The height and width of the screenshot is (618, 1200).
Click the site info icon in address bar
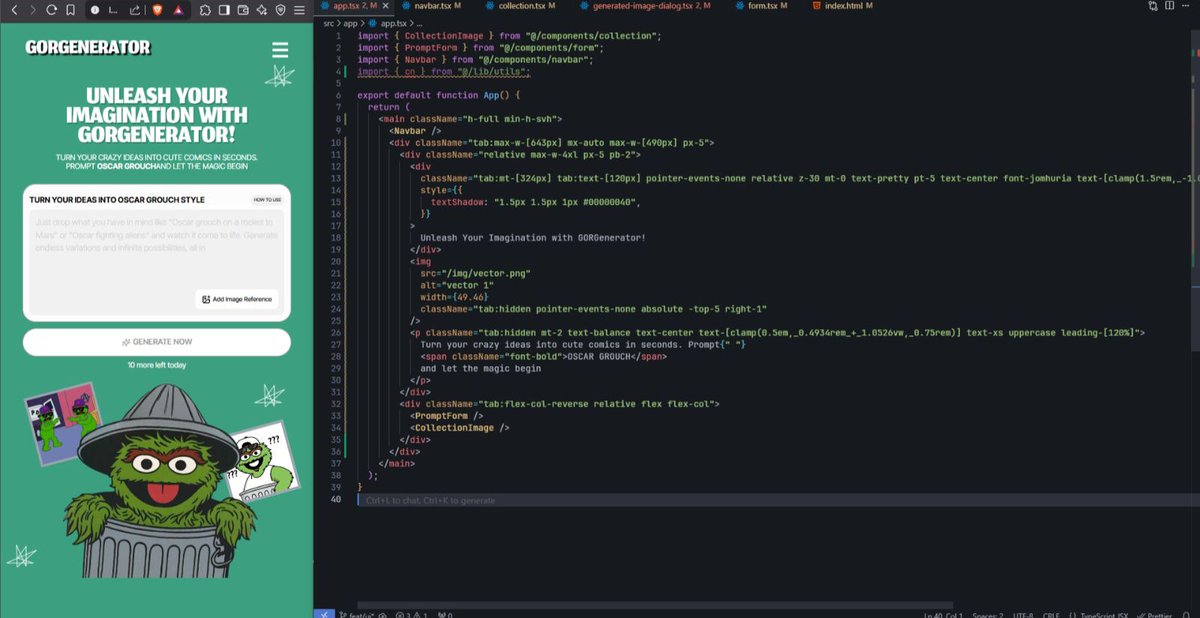[95, 10]
